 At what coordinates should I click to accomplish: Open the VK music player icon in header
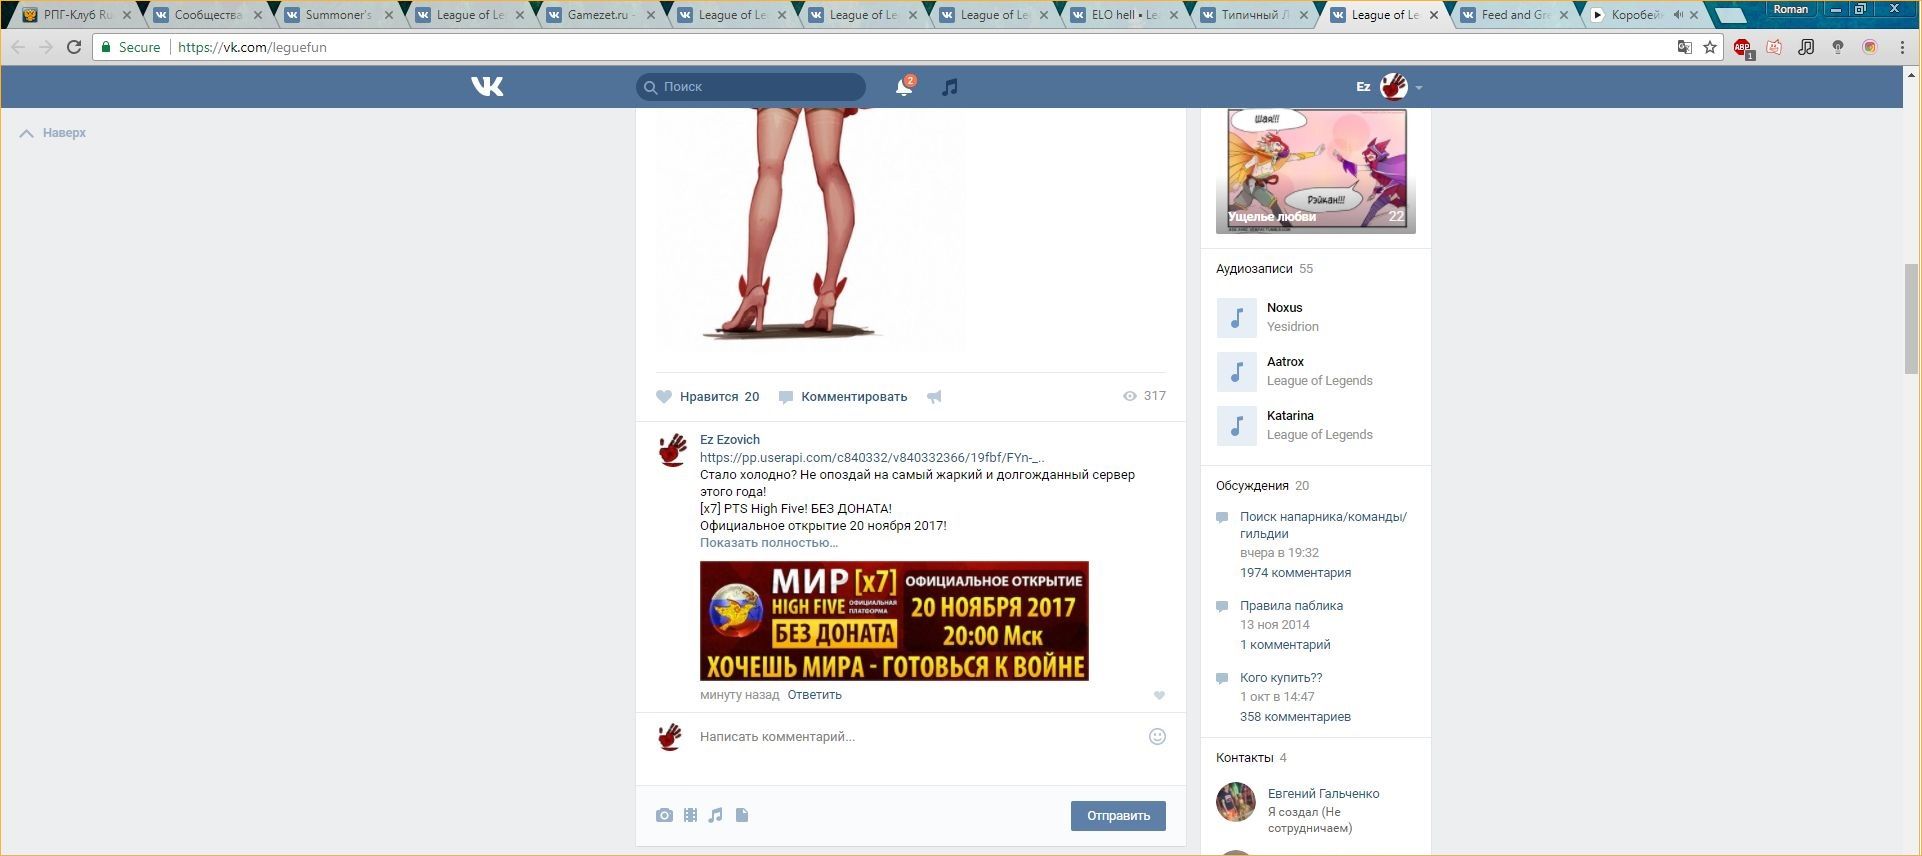click(x=950, y=87)
